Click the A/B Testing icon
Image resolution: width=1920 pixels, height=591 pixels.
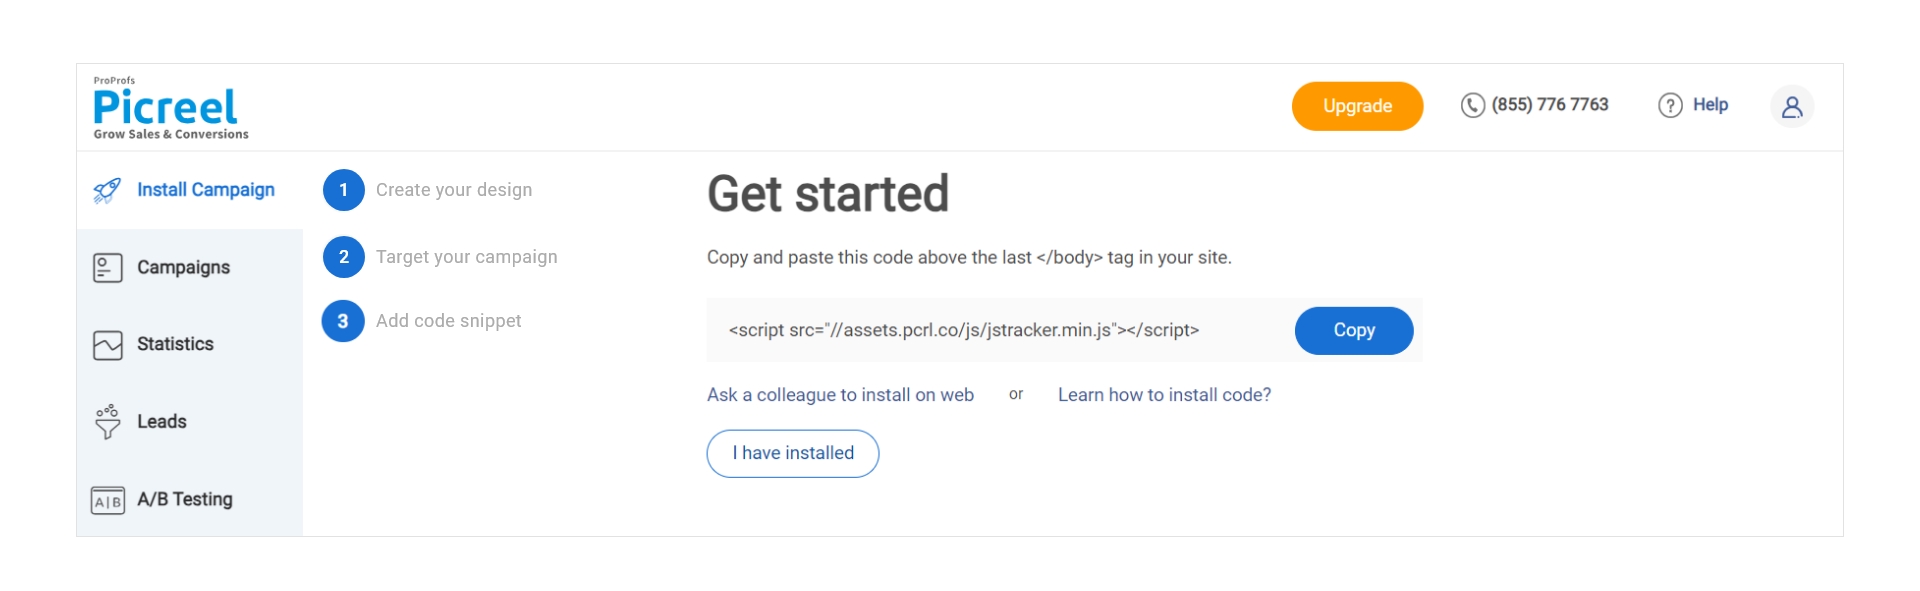[107, 500]
